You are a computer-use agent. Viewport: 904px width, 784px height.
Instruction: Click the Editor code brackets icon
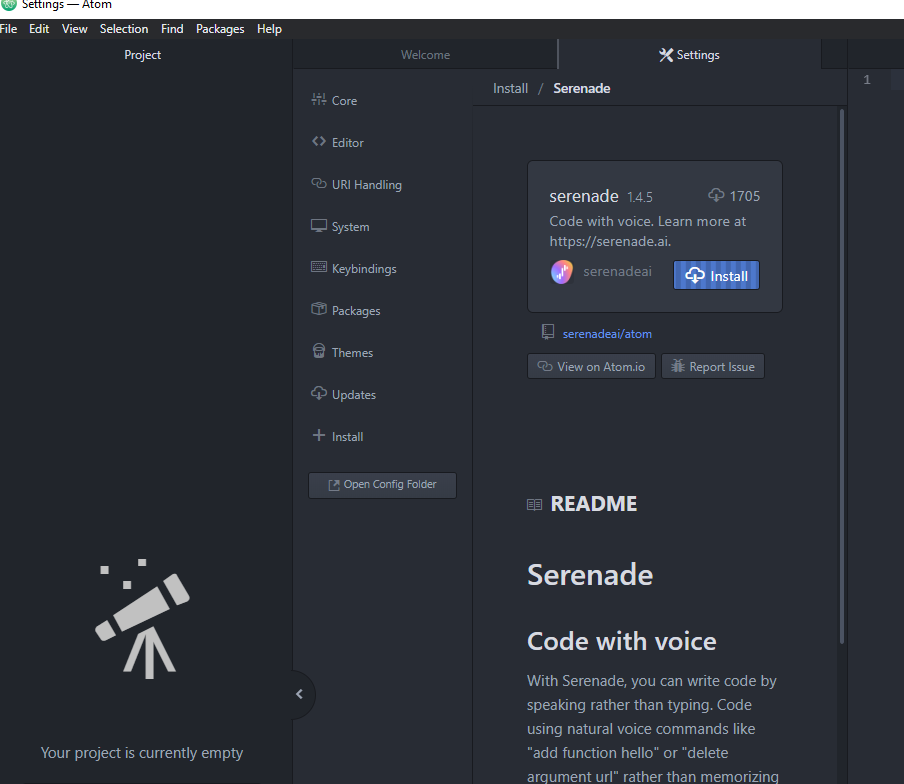coord(319,141)
